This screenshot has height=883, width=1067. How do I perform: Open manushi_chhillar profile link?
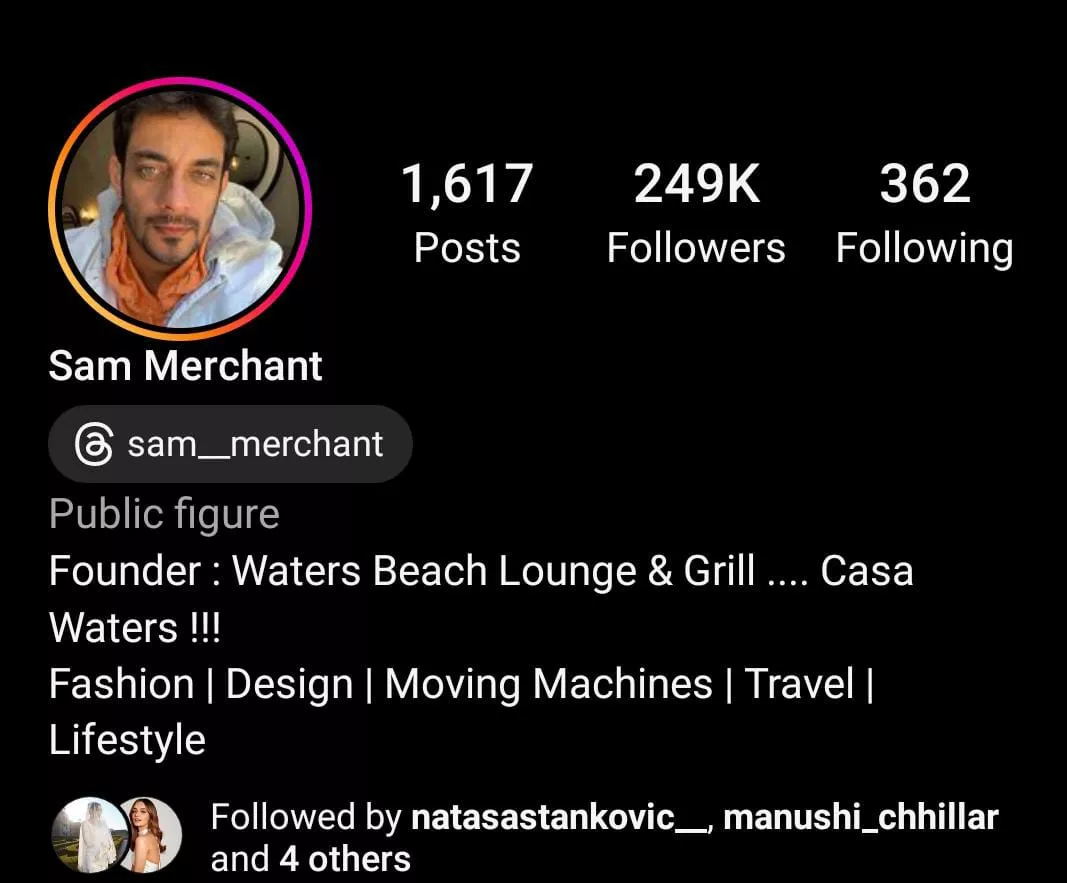point(861,817)
